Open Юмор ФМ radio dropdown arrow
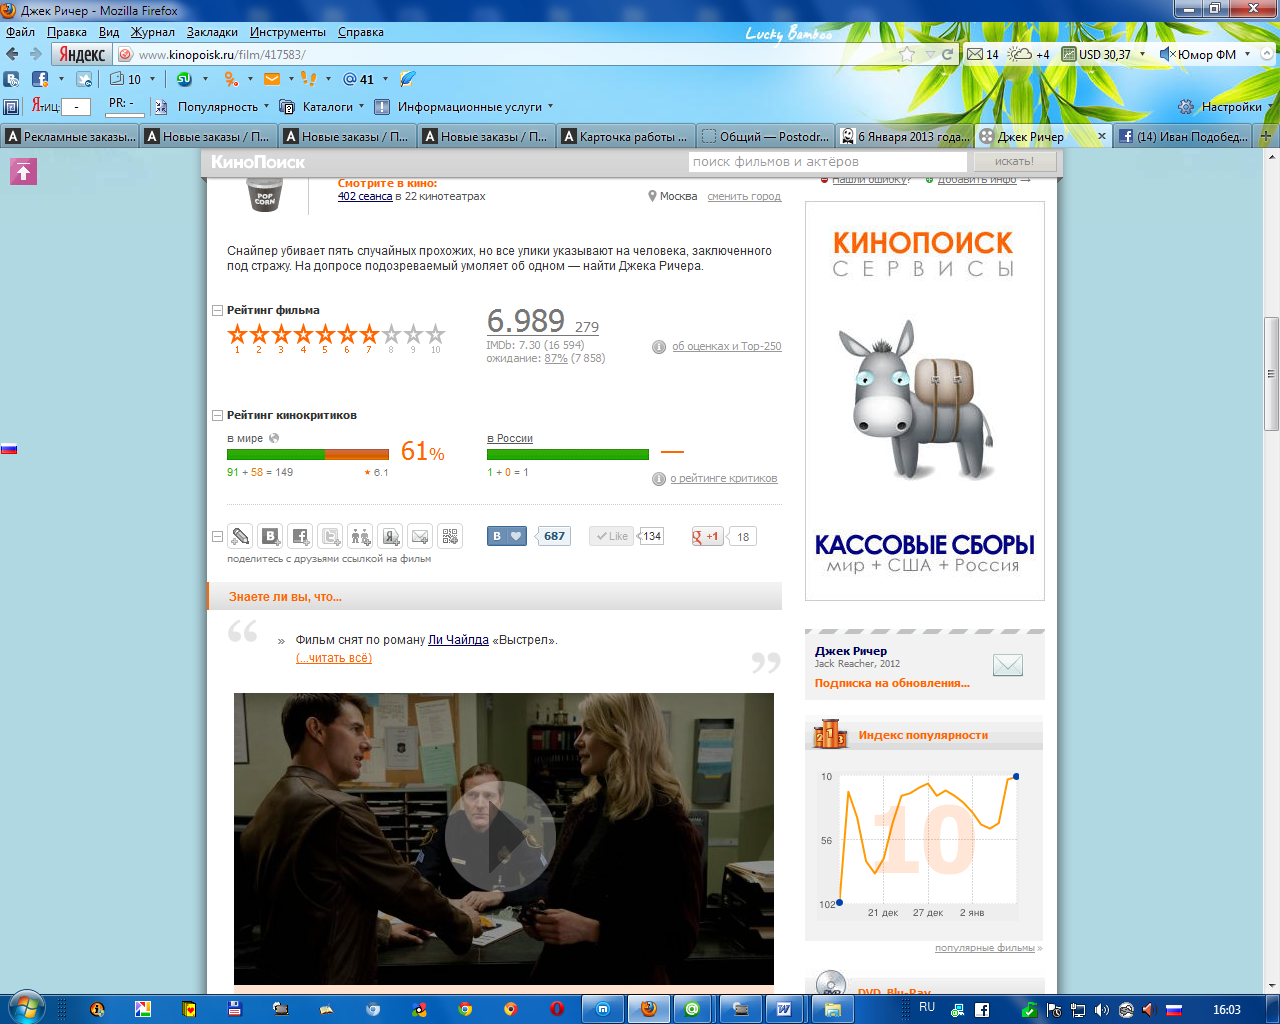This screenshot has width=1280, height=1024. click(1247, 54)
